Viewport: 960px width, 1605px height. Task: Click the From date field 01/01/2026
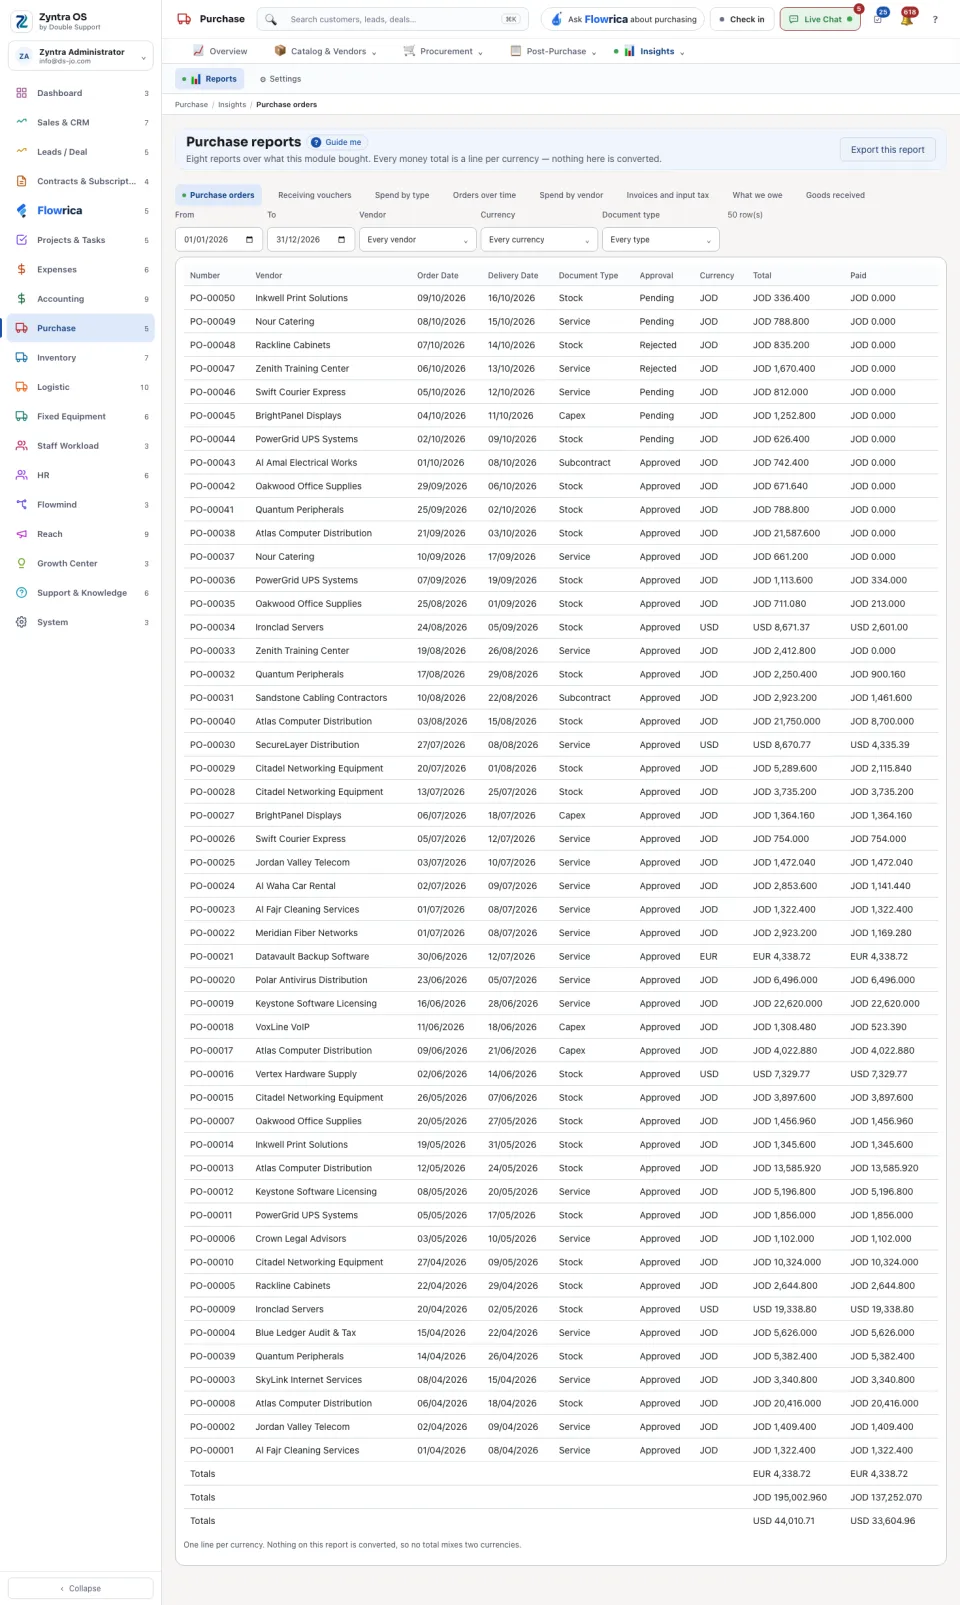(219, 240)
